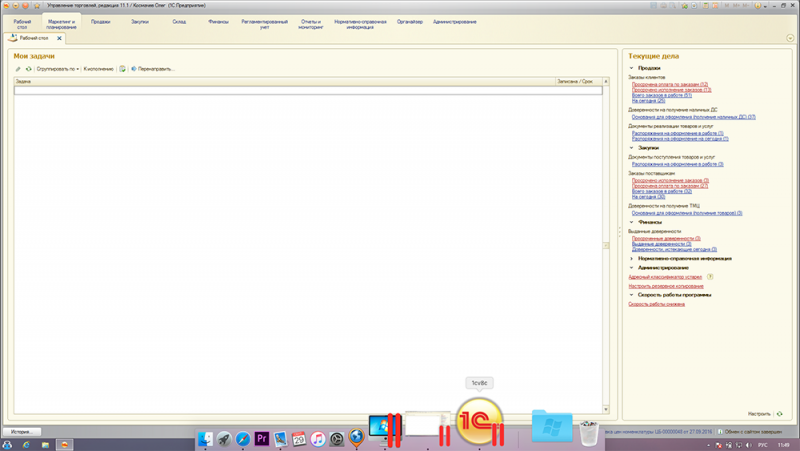Open the Маркетинг и планирование section
This screenshot has height=451, width=800.
click(x=61, y=24)
